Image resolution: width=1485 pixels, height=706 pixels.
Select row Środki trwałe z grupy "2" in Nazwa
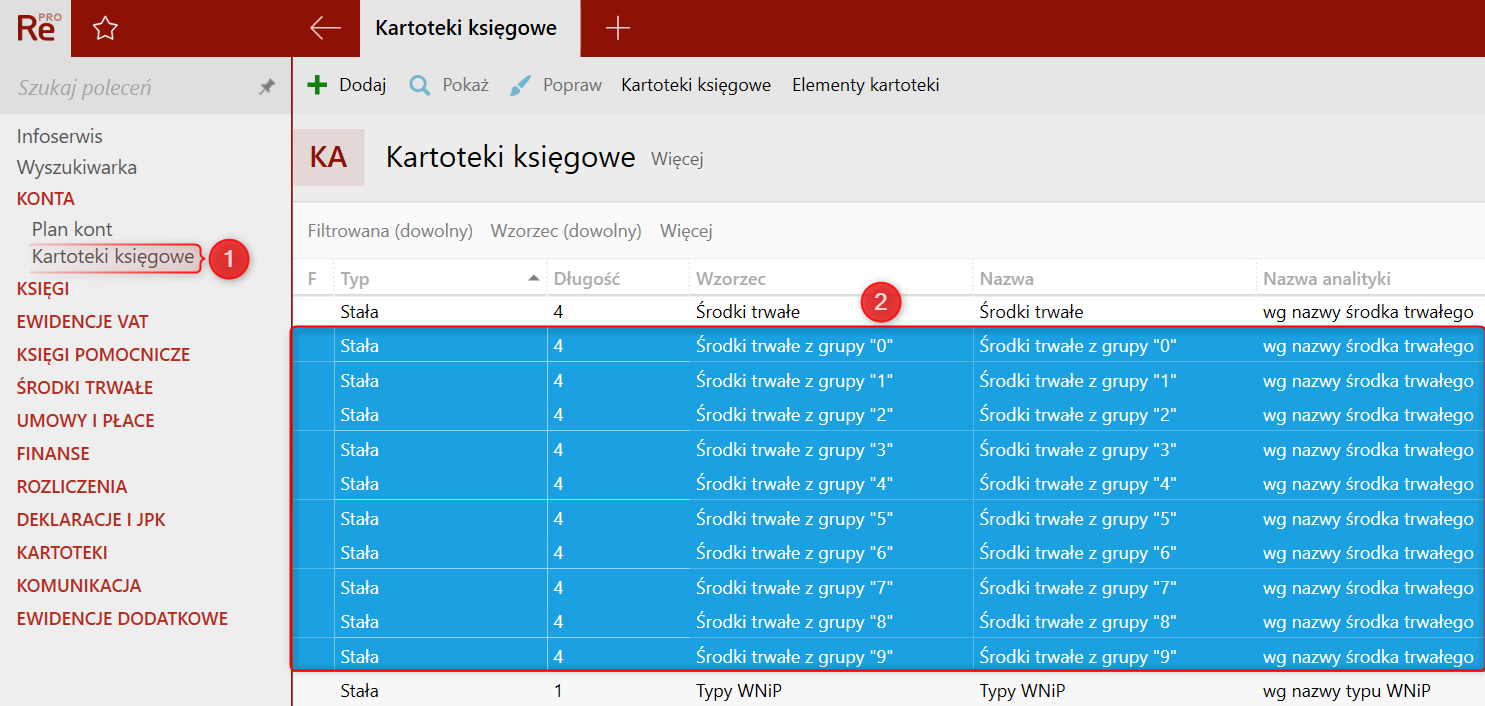coord(1078,415)
